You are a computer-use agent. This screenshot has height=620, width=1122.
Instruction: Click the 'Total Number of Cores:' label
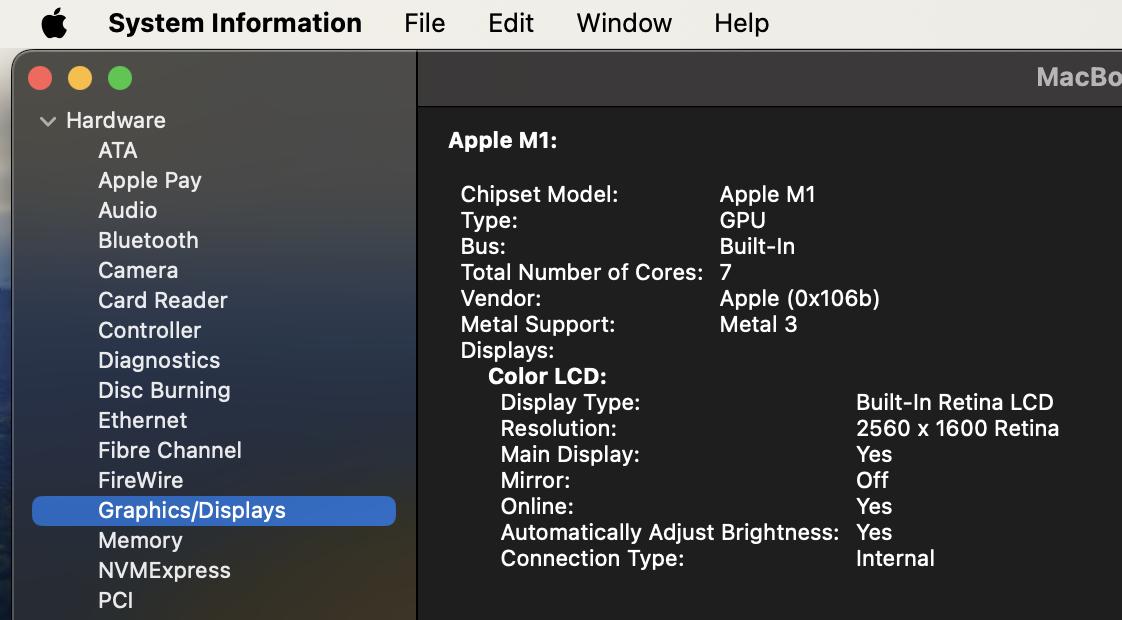click(582, 273)
